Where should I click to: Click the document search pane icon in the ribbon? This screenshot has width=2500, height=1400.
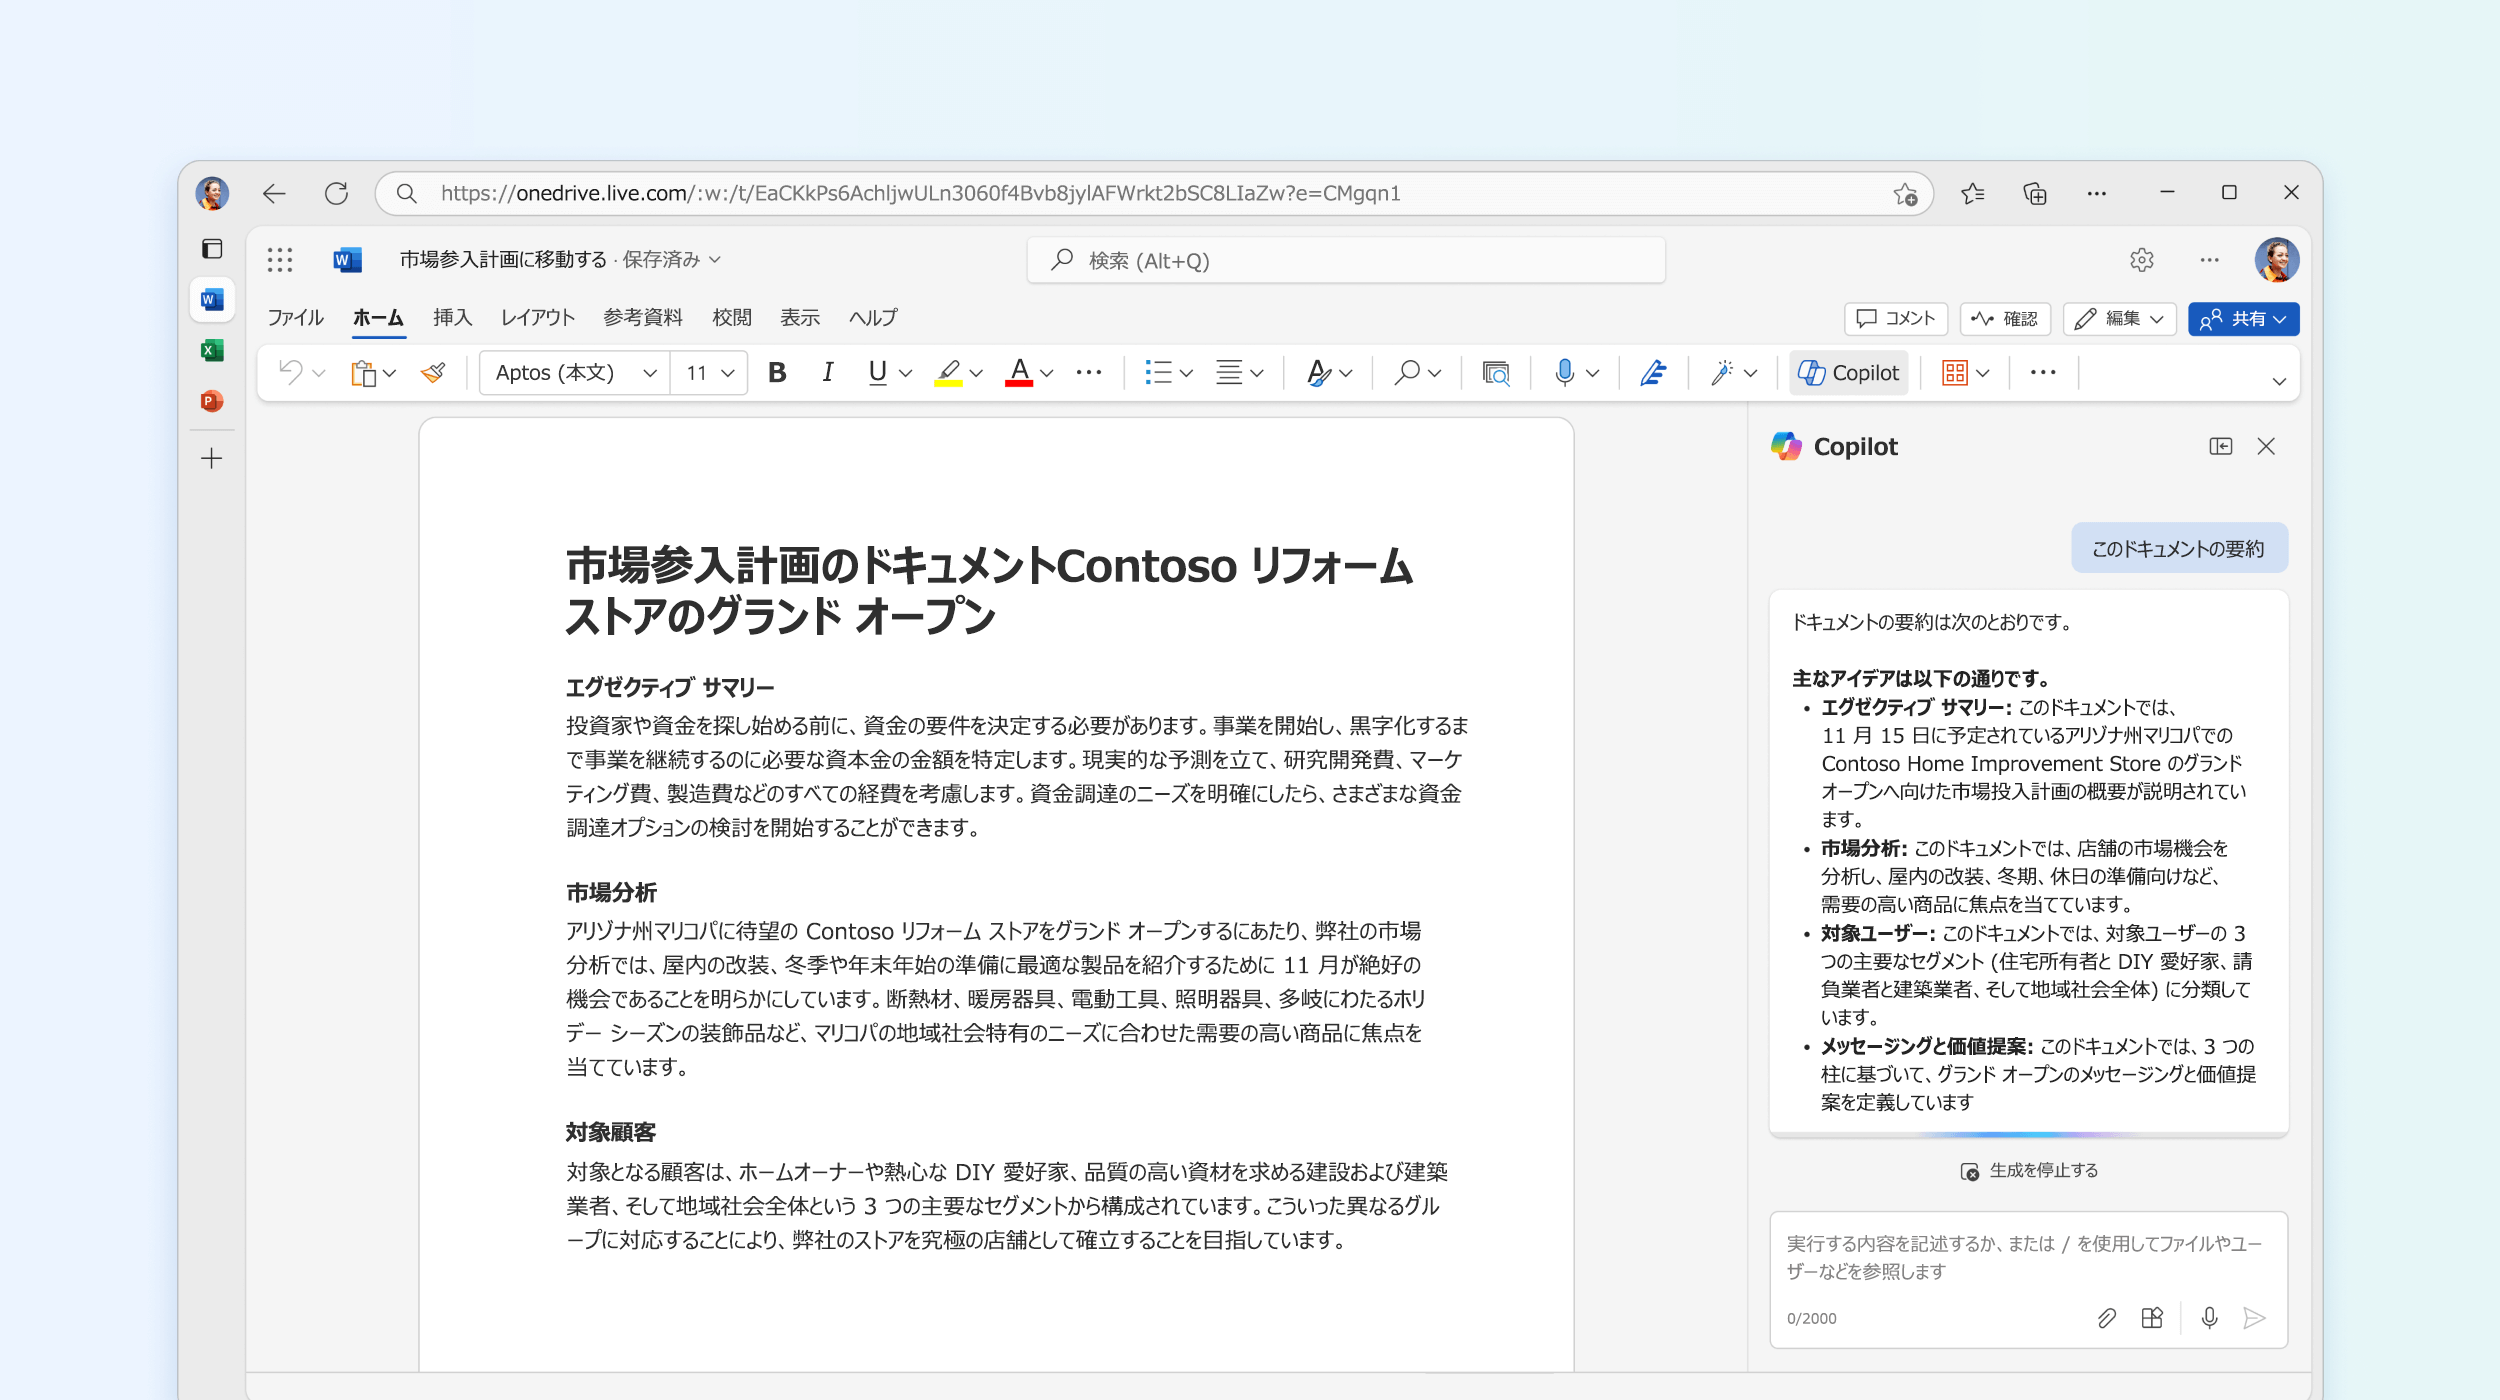(x=1496, y=373)
